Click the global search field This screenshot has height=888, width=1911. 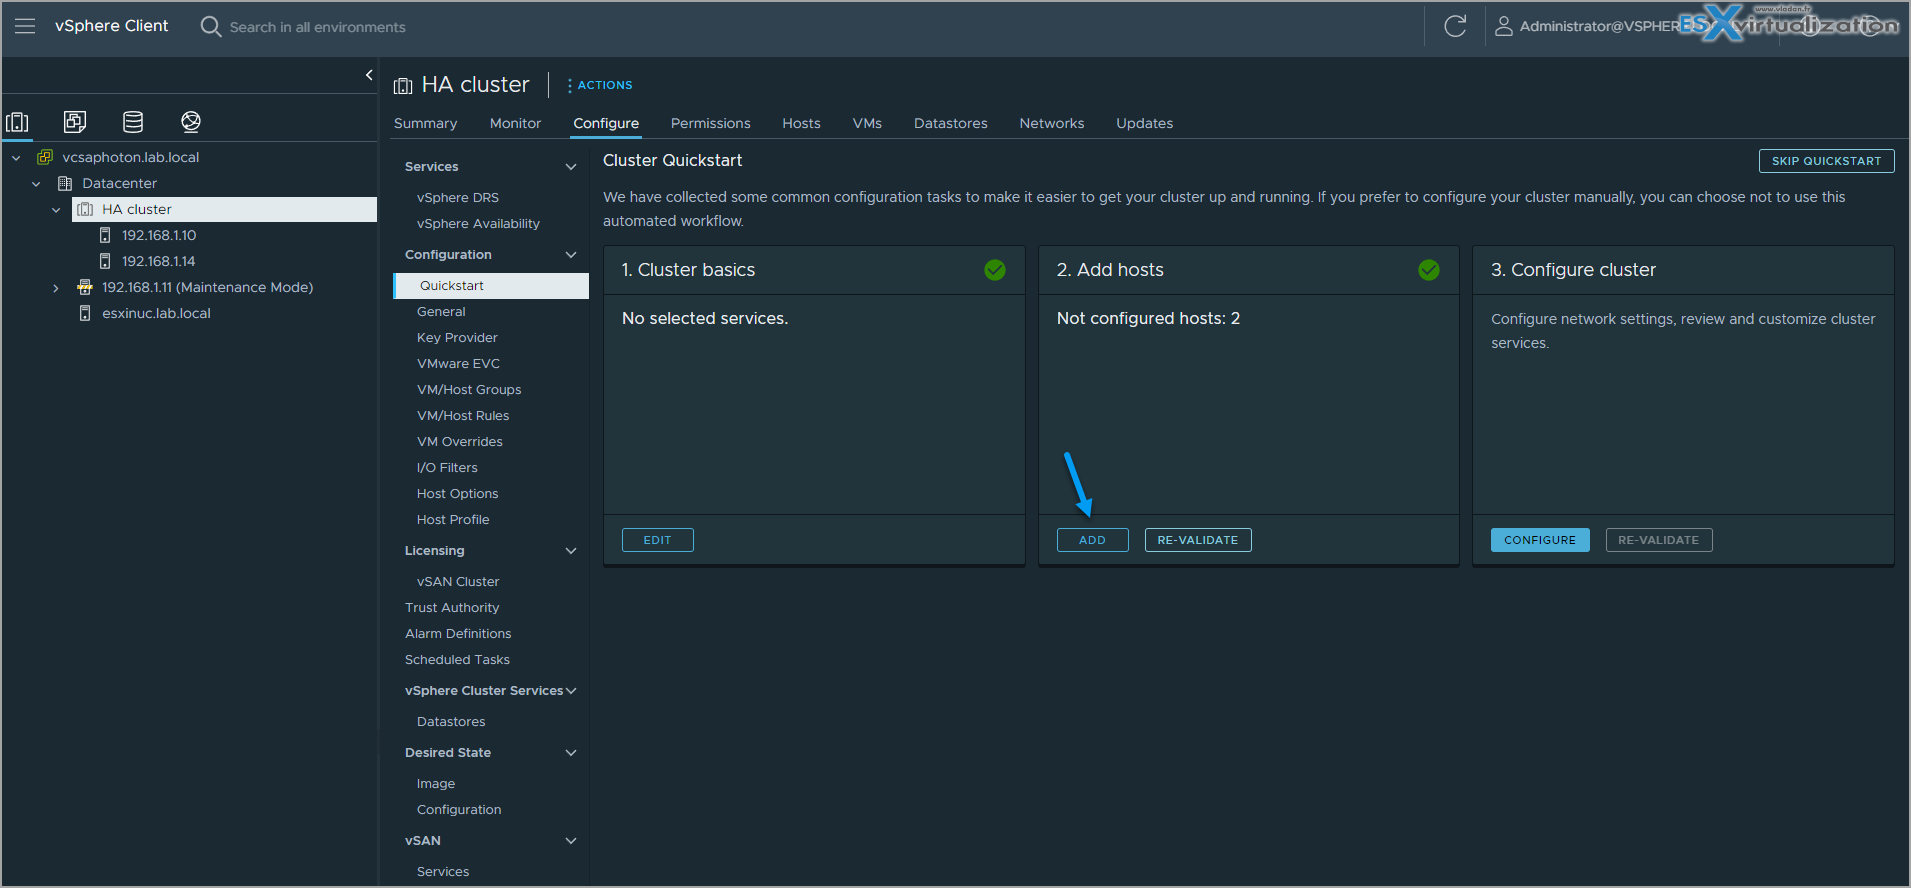318,27
